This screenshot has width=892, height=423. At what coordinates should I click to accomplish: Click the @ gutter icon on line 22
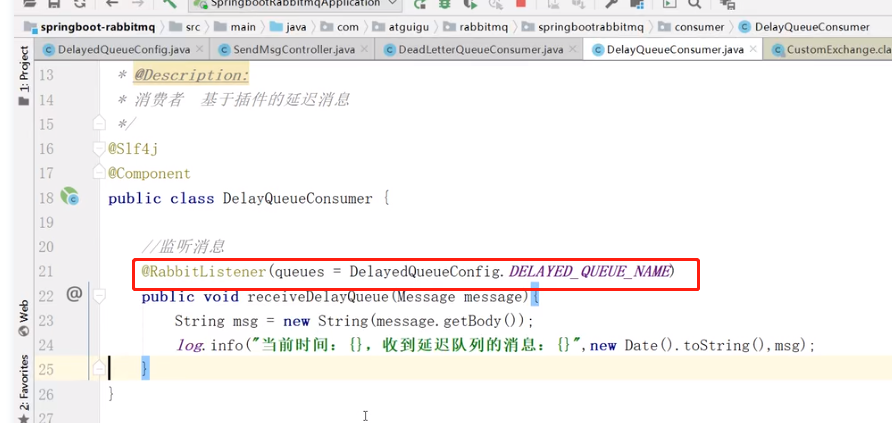pos(75,295)
